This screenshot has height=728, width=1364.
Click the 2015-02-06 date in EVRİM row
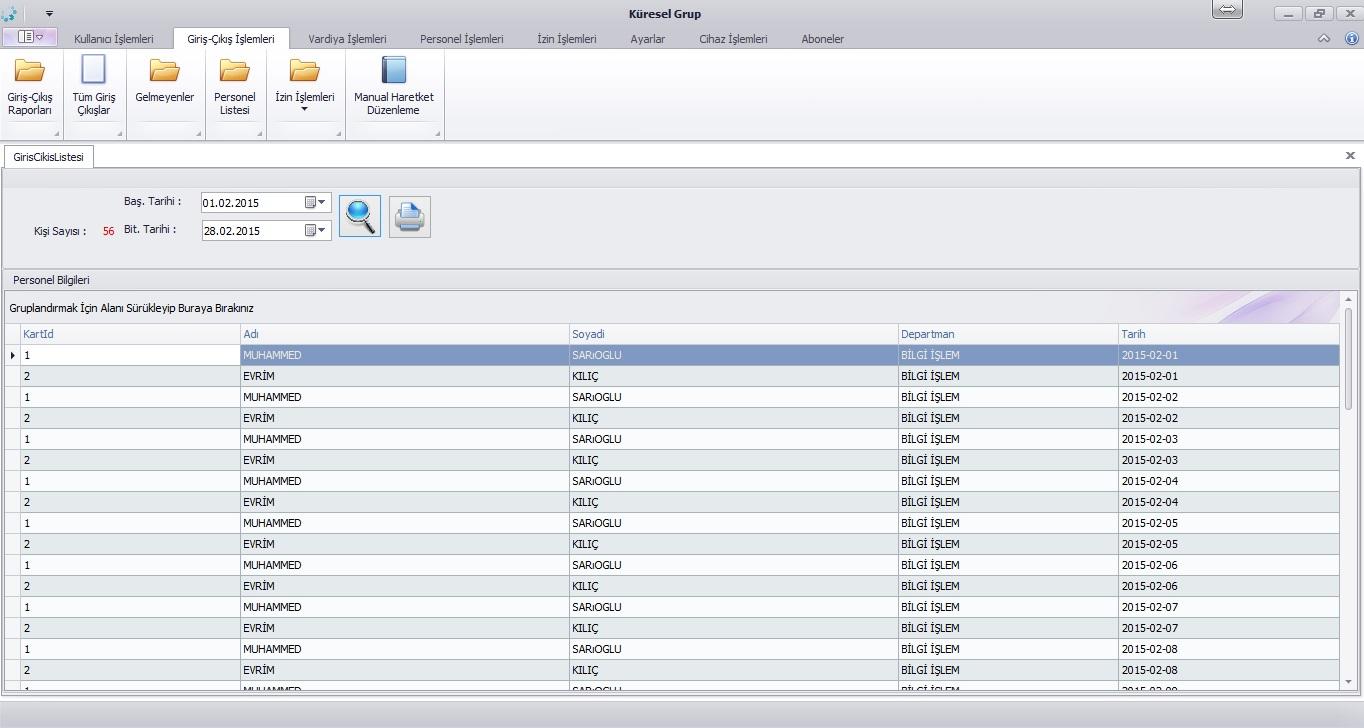pyautogui.click(x=1229, y=586)
